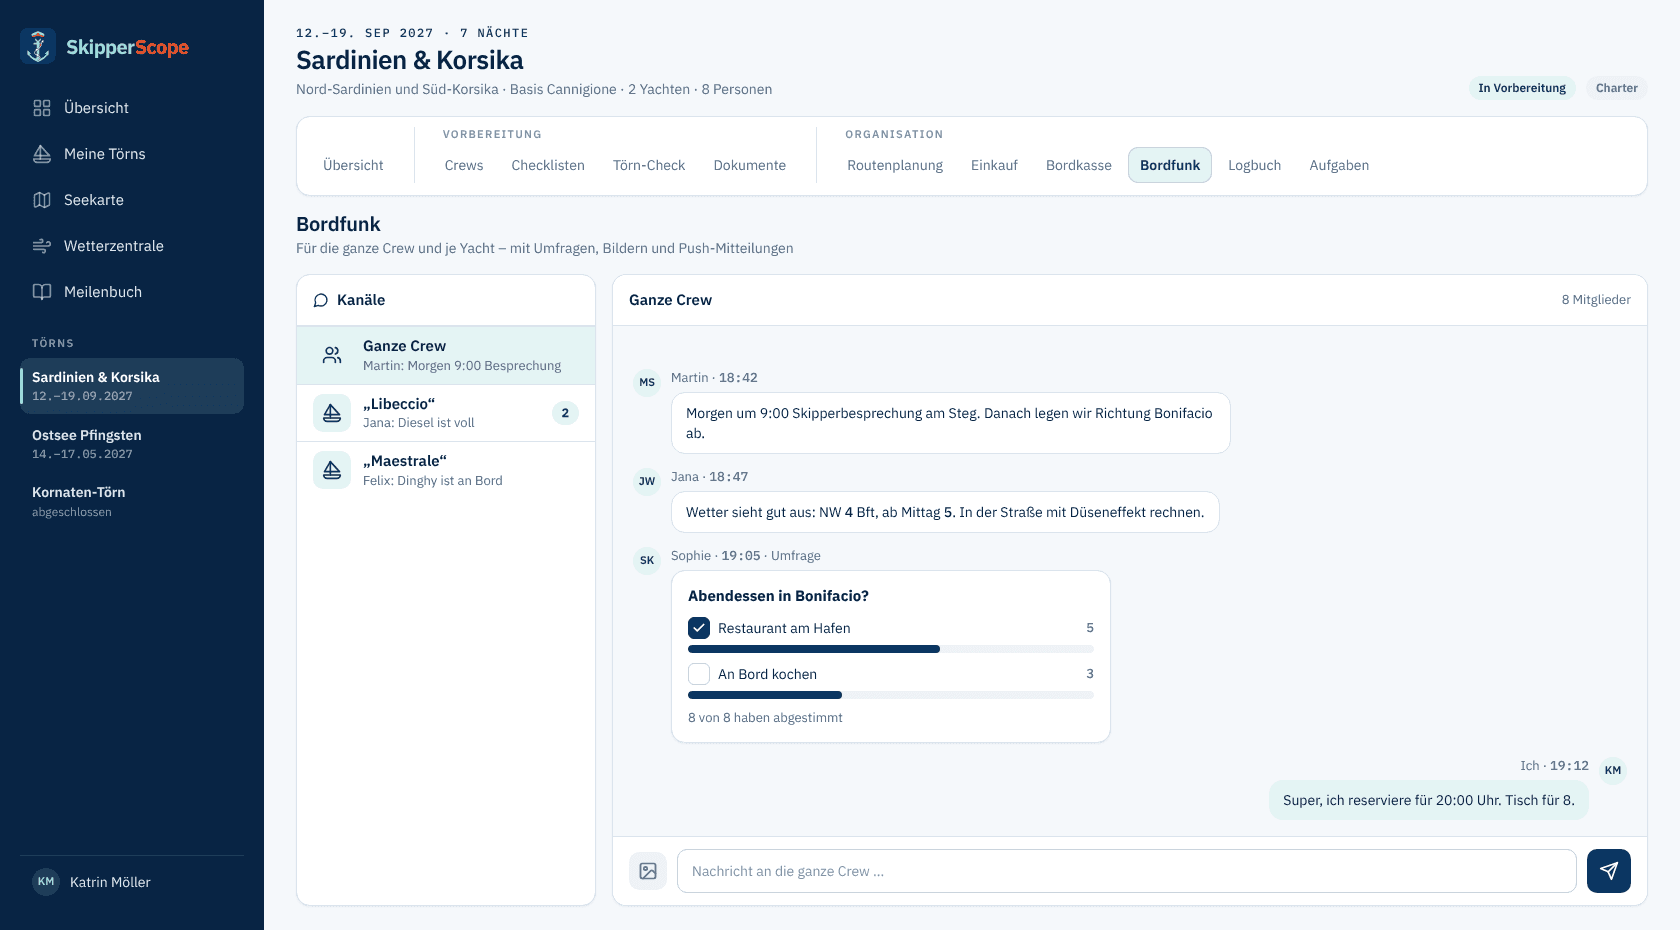The height and width of the screenshot is (930, 1680).
Task: Focus the Nachricht an die ganze Crew field
Action: pyautogui.click(x=1127, y=871)
